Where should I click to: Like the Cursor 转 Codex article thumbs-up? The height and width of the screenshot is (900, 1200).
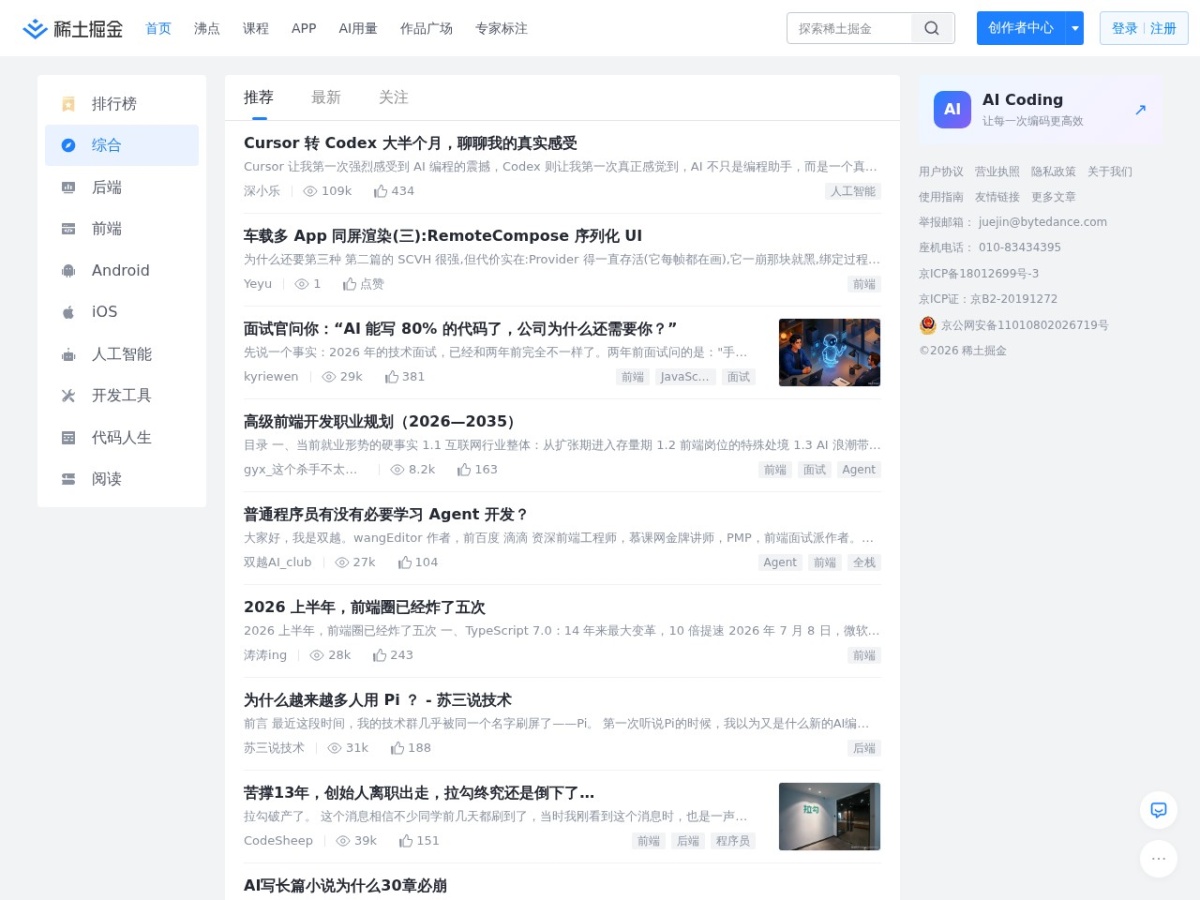(381, 191)
